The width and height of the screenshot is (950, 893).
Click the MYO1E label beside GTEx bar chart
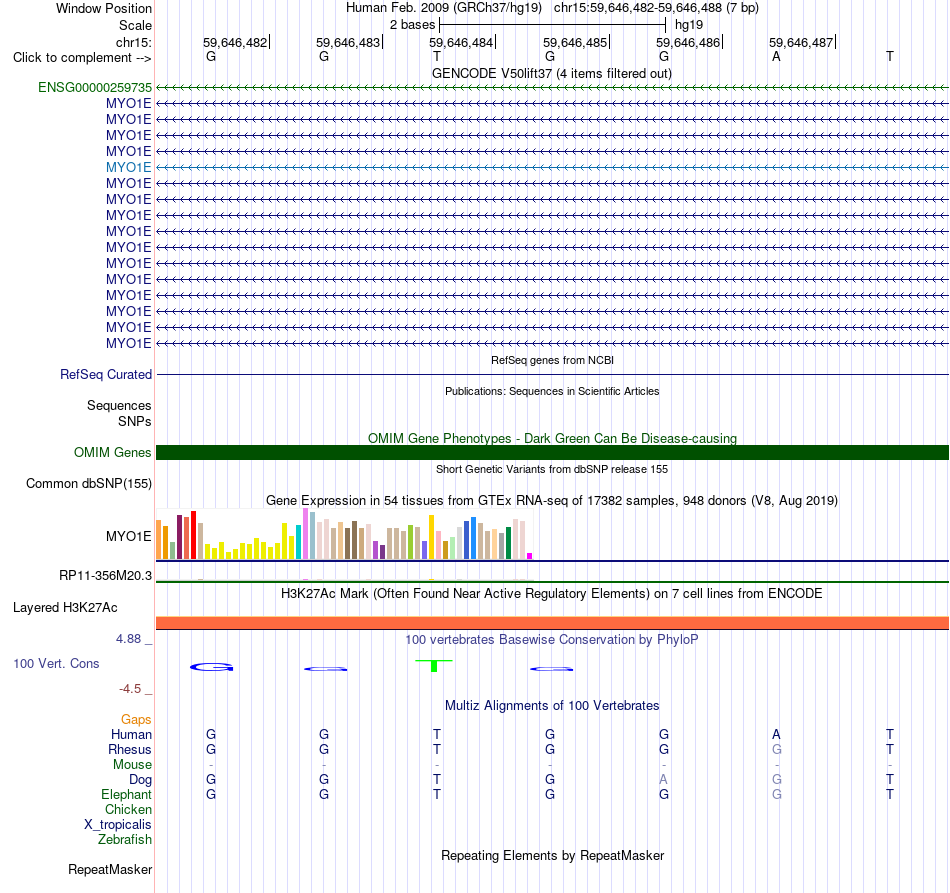tap(128, 536)
